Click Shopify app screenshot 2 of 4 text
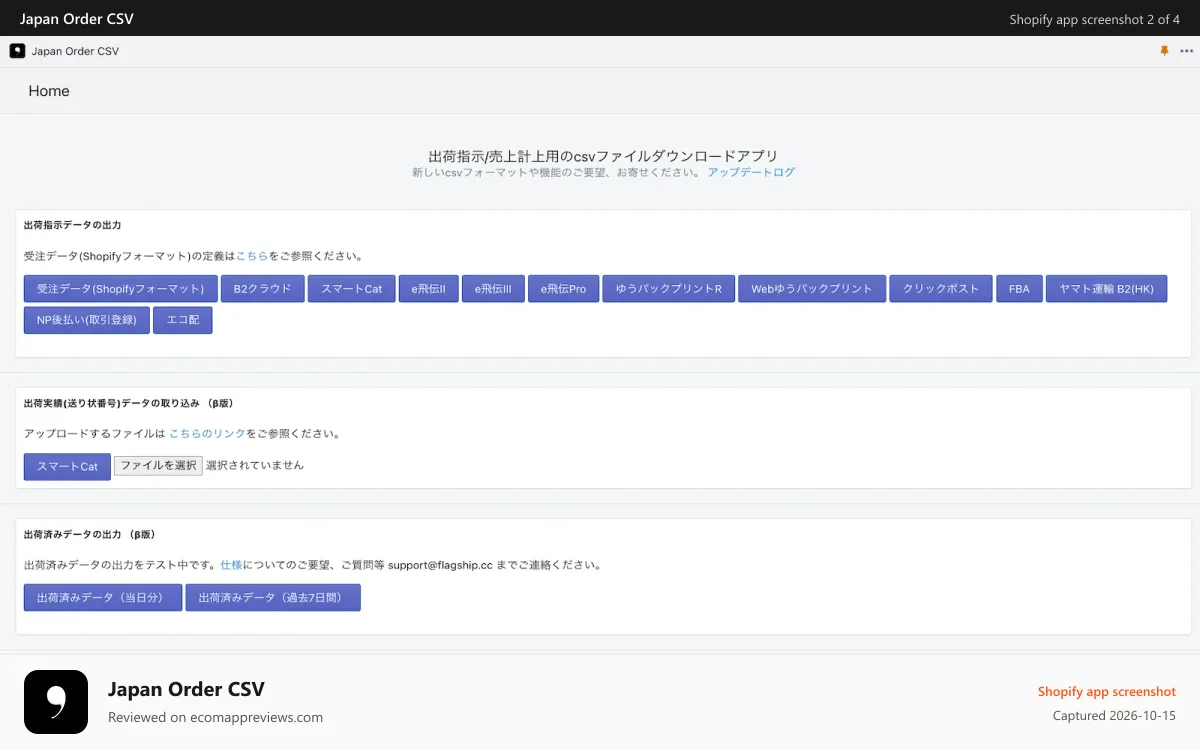Screen dimensions: 1200x750 tap(1095, 19)
